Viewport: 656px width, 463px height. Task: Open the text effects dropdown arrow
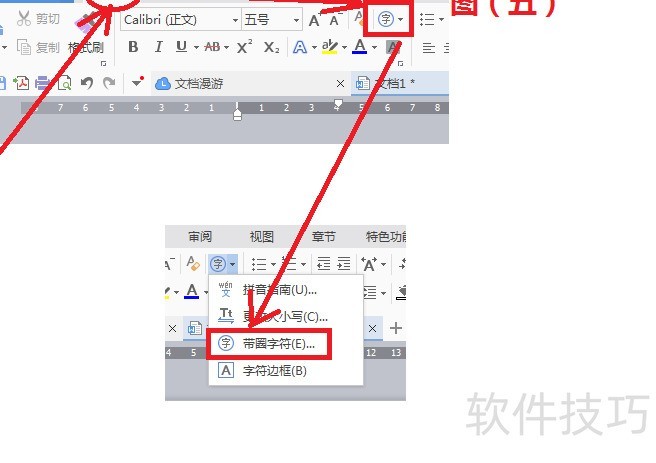pyautogui.click(x=314, y=48)
